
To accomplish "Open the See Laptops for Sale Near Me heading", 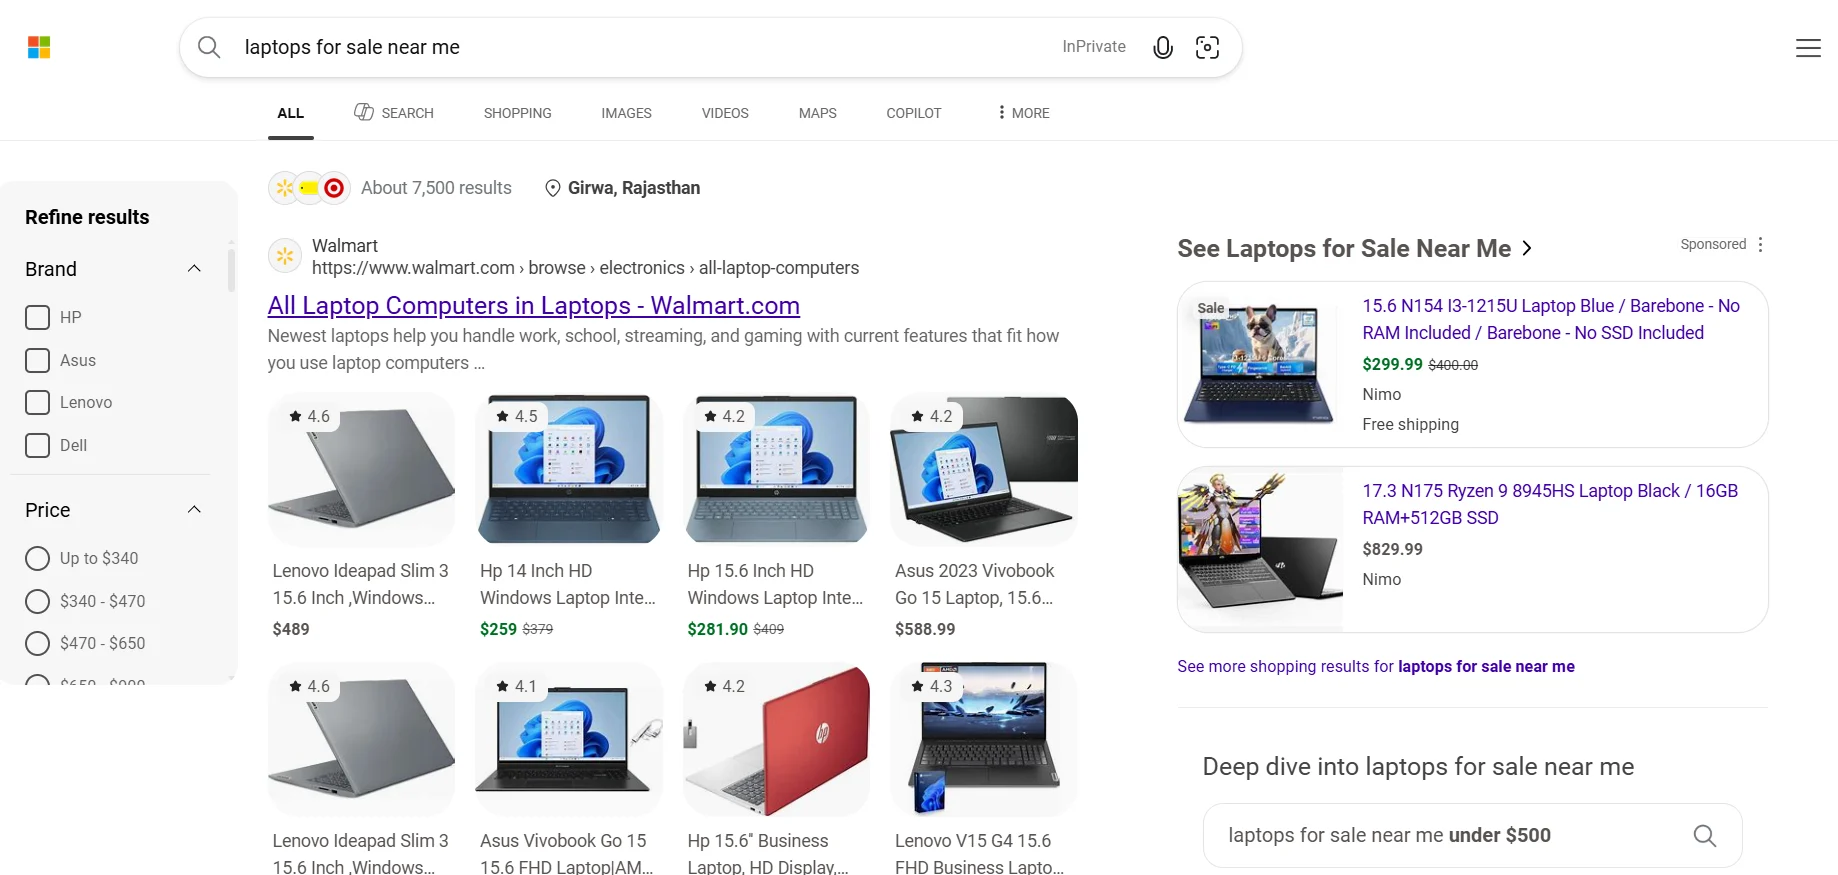I will pos(1343,248).
